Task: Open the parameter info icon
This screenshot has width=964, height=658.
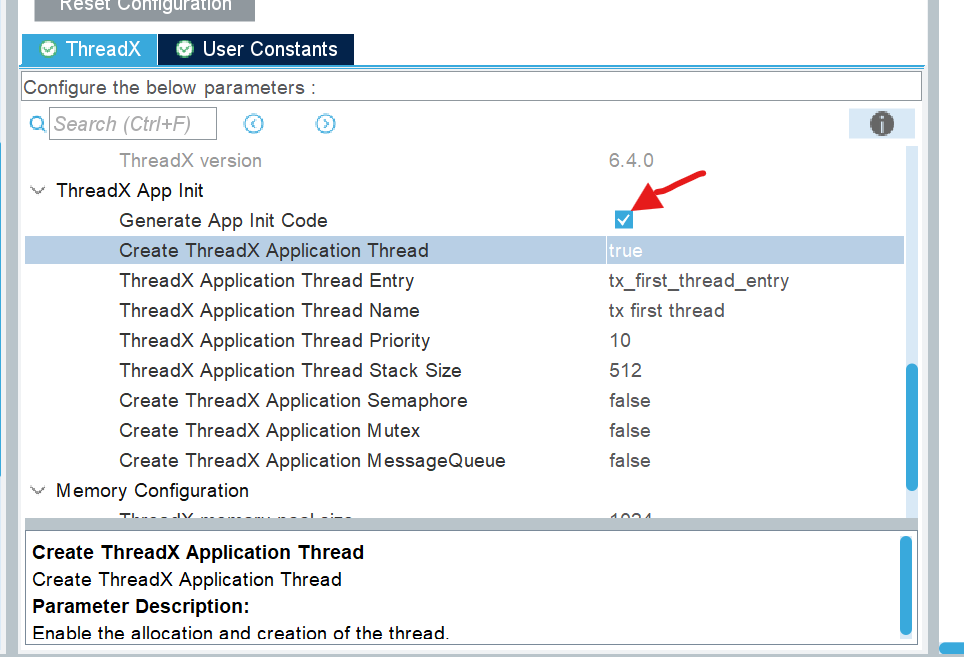Action: [x=882, y=124]
